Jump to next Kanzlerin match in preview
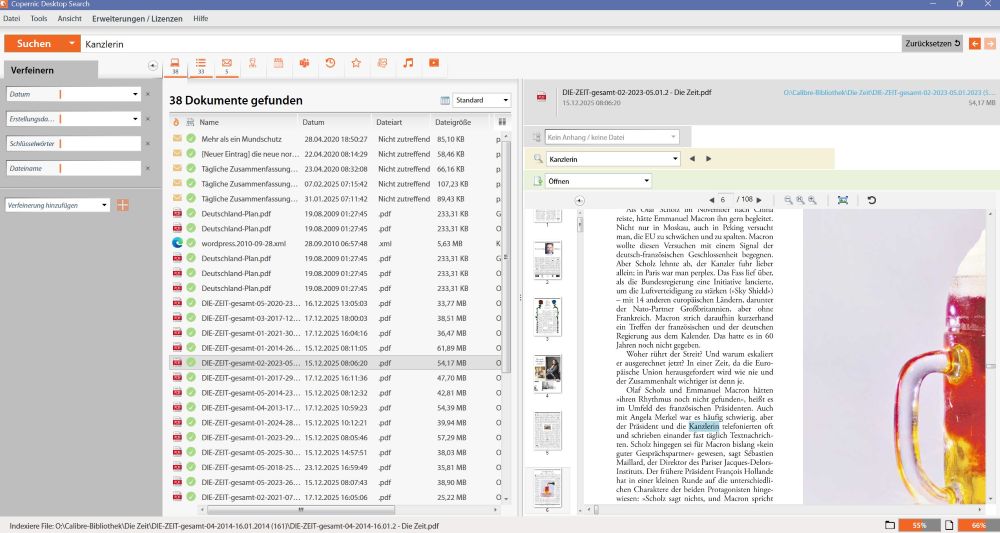 (x=709, y=159)
